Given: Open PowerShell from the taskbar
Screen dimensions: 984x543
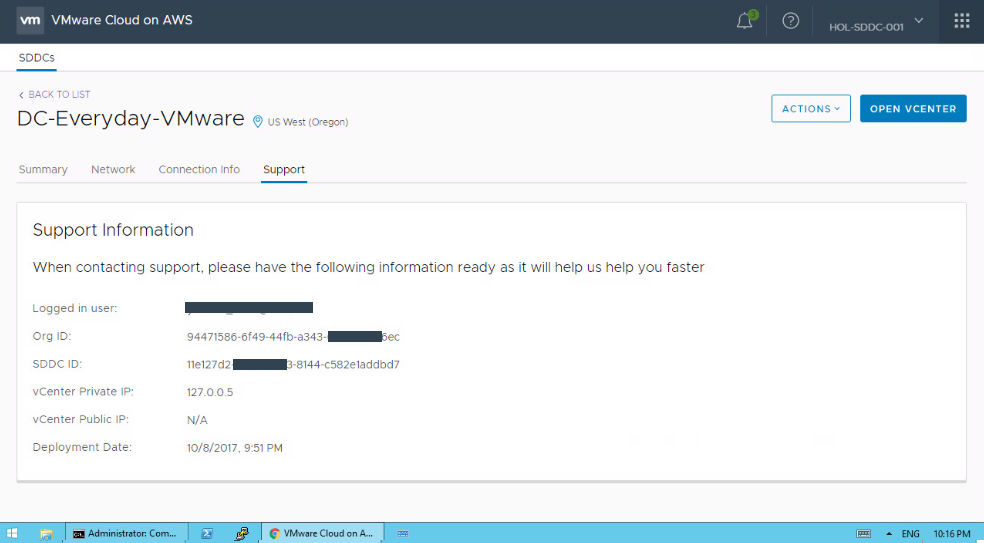Looking at the screenshot, I should pos(206,534).
